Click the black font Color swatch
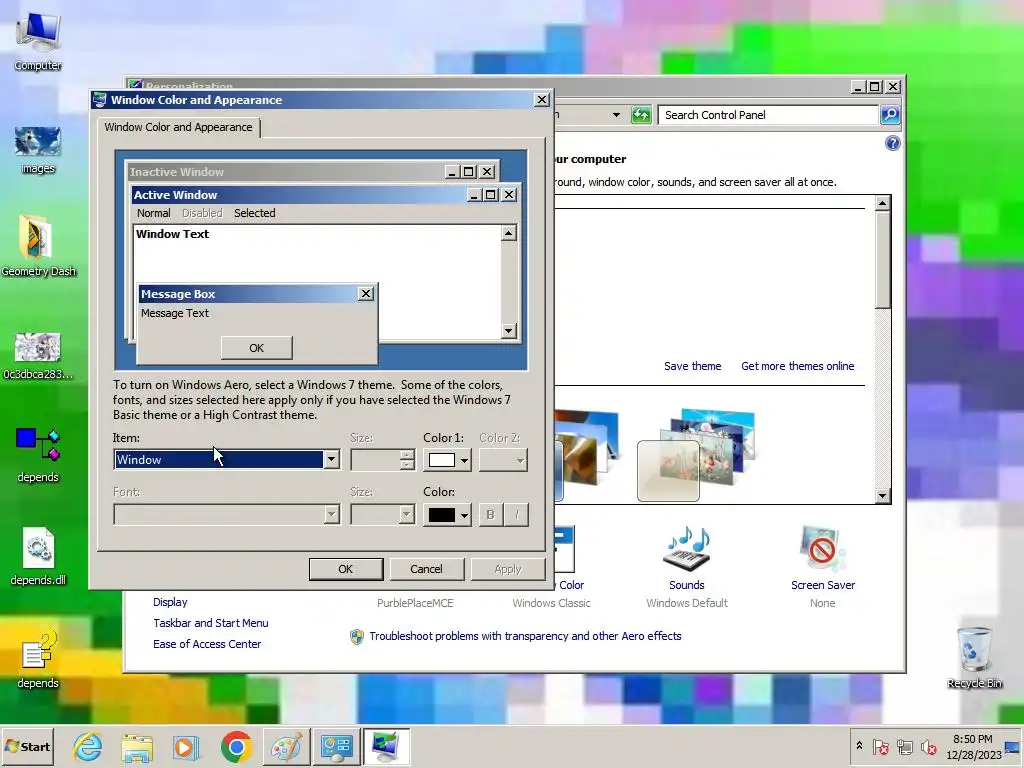The height and width of the screenshot is (768, 1024). (x=441, y=515)
